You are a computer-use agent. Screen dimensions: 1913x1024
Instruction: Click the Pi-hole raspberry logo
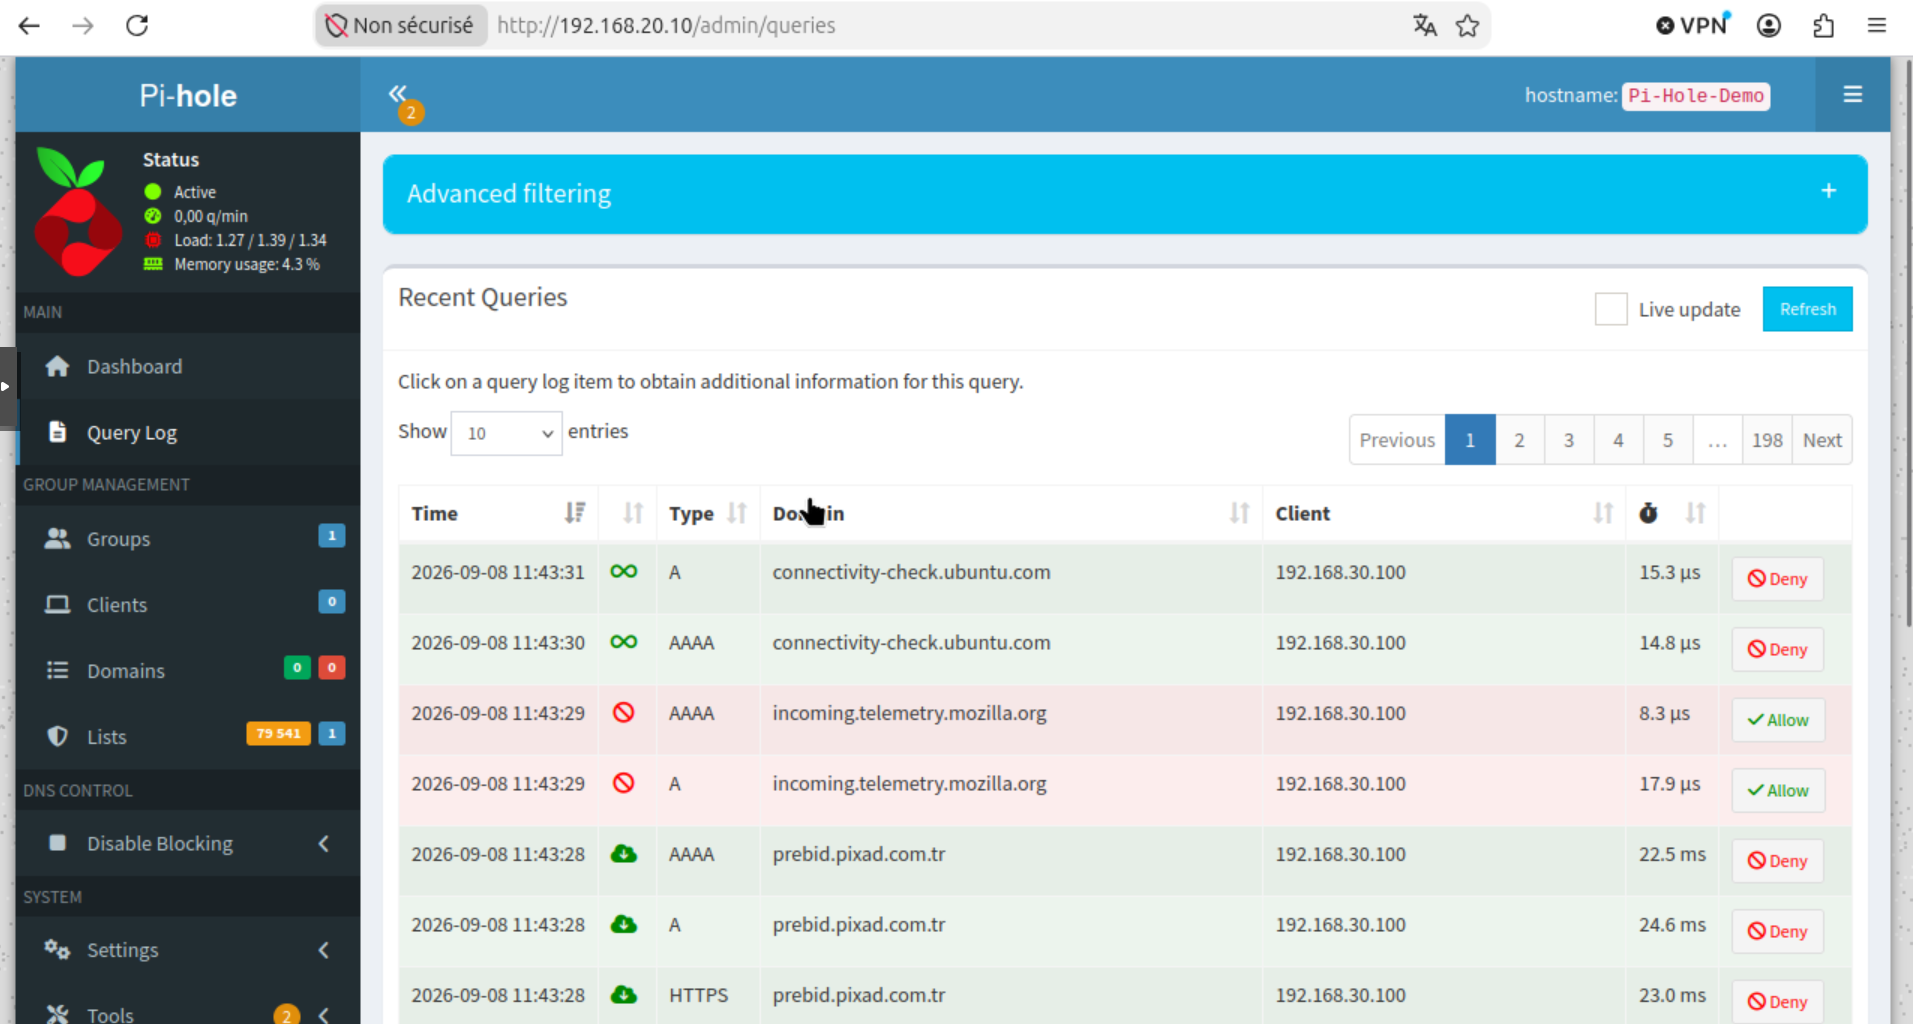pos(77,211)
